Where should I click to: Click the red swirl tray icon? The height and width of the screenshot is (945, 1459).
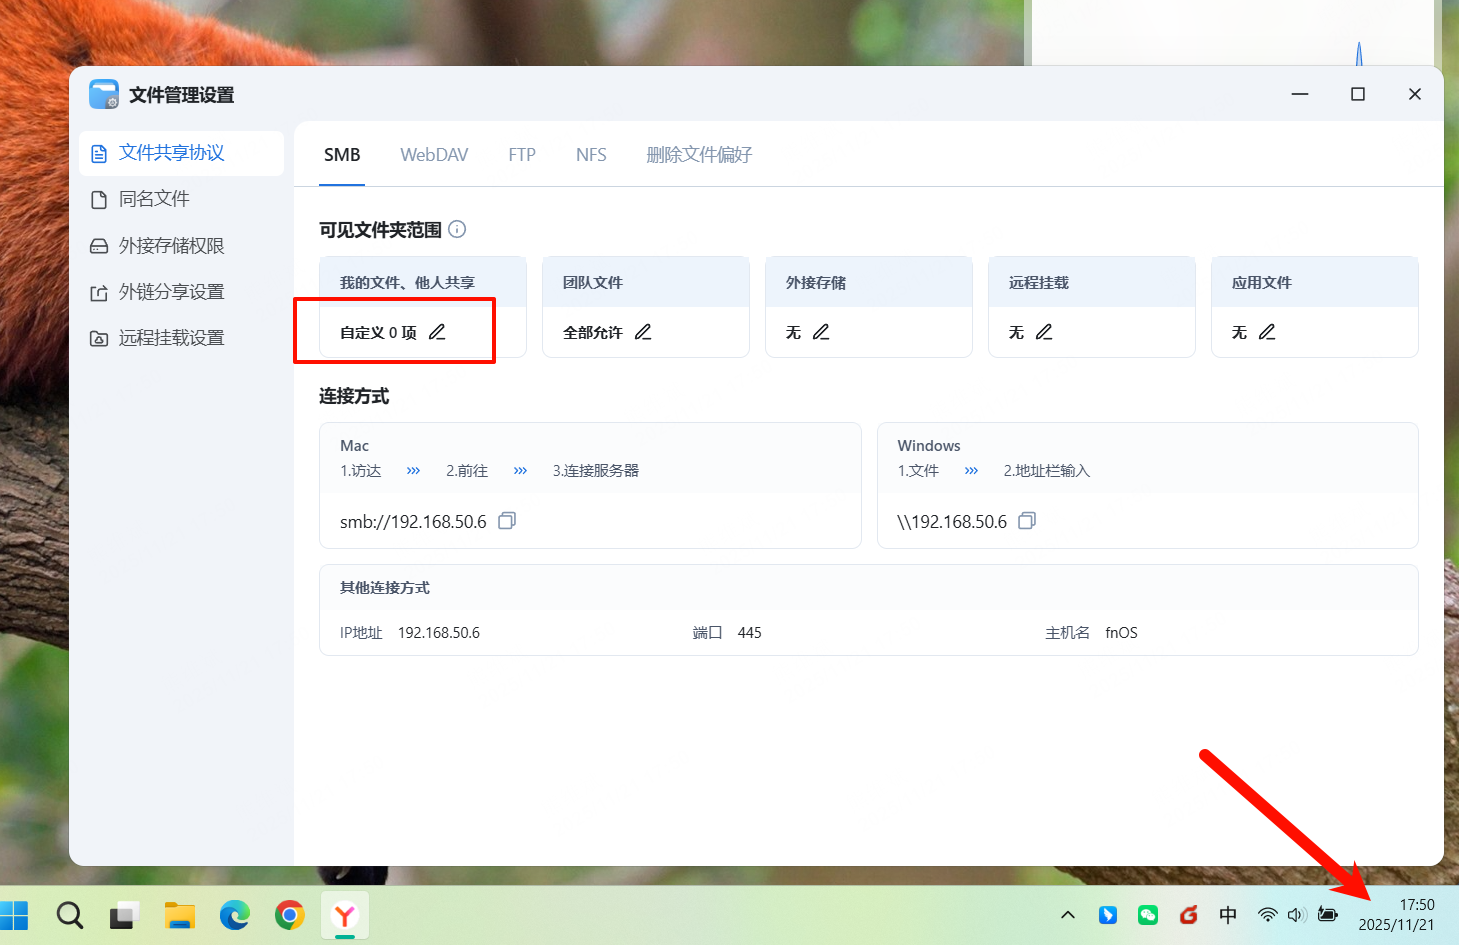tap(1188, 915)
